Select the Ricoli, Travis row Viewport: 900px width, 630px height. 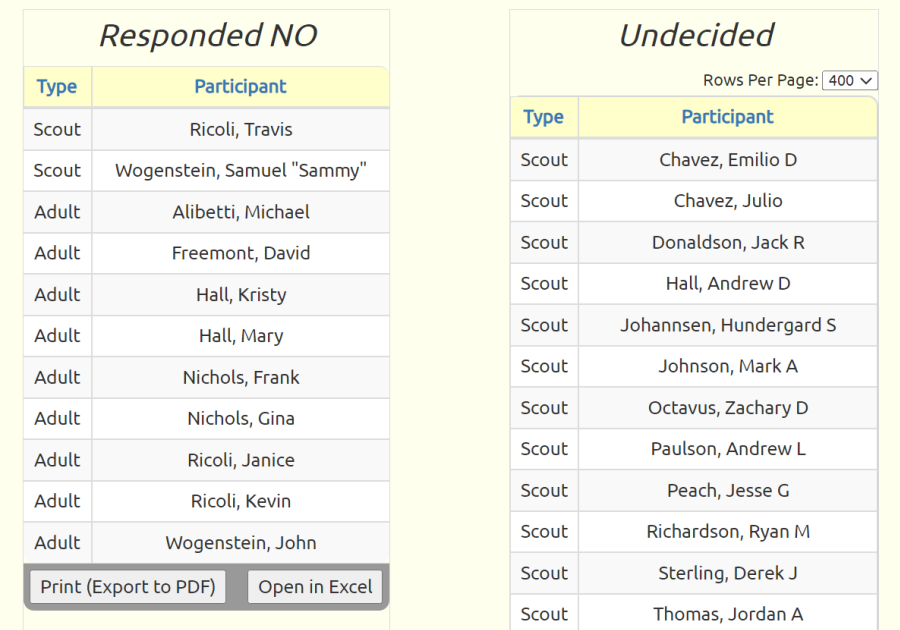coord(207,129)
